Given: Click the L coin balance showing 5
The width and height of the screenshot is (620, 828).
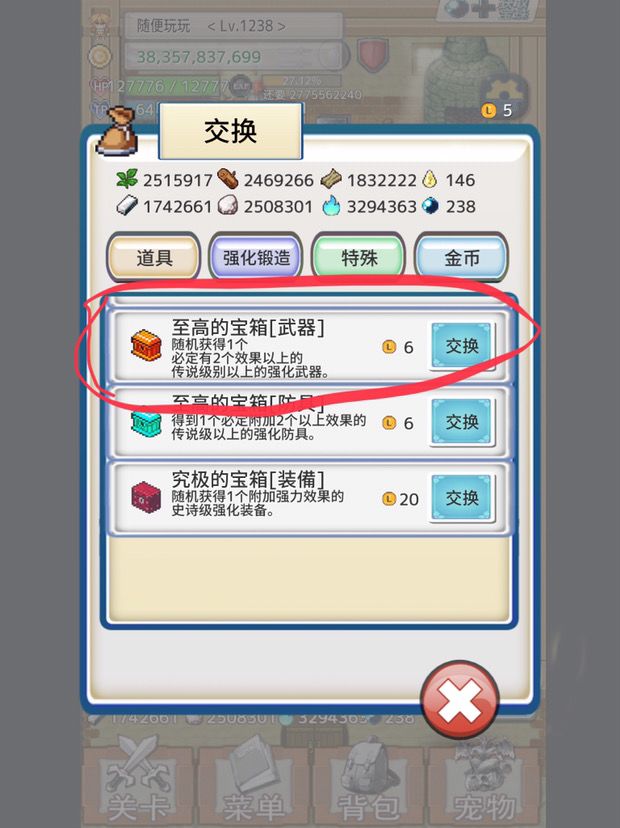Looking at the screenshot, I should point(496,110).
